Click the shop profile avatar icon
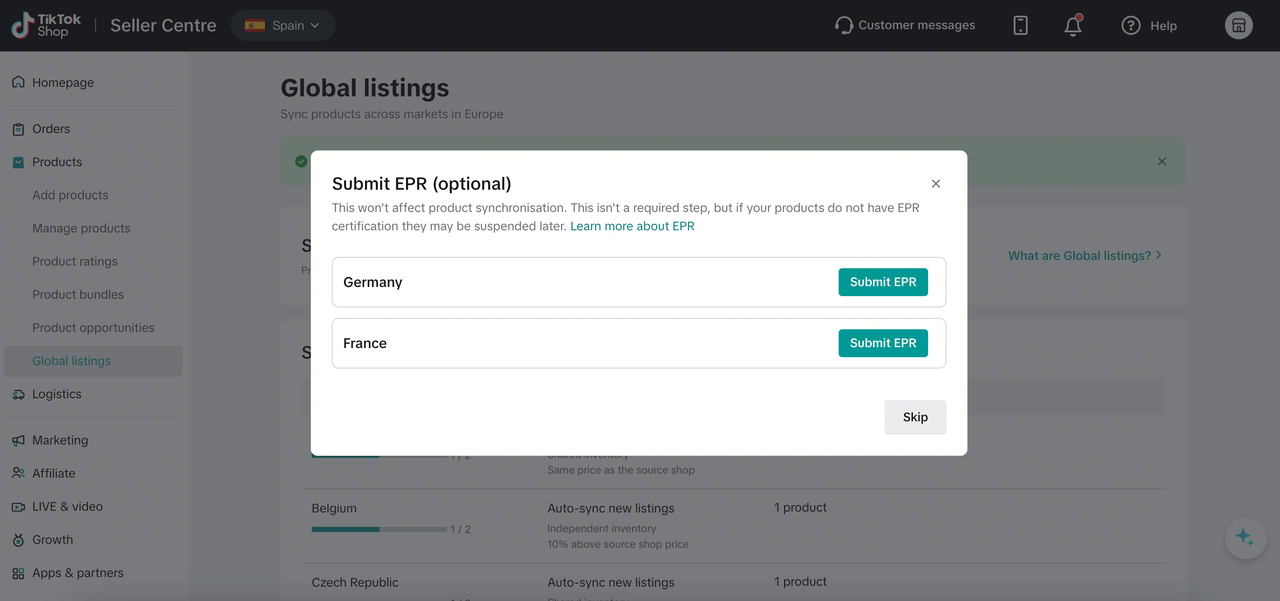1280x601 pixels. click(1239, 26)
